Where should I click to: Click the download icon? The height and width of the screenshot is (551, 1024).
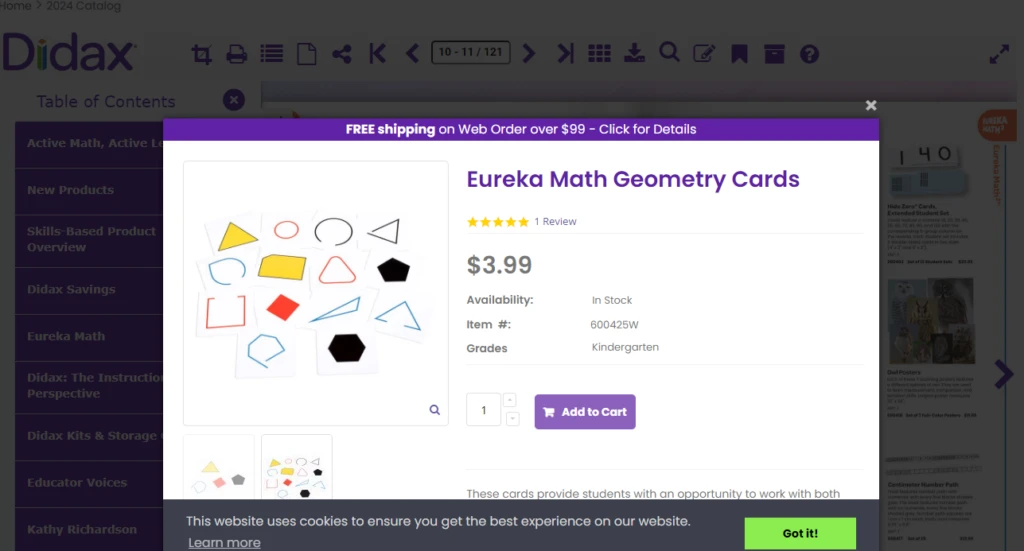click(634, 53)
